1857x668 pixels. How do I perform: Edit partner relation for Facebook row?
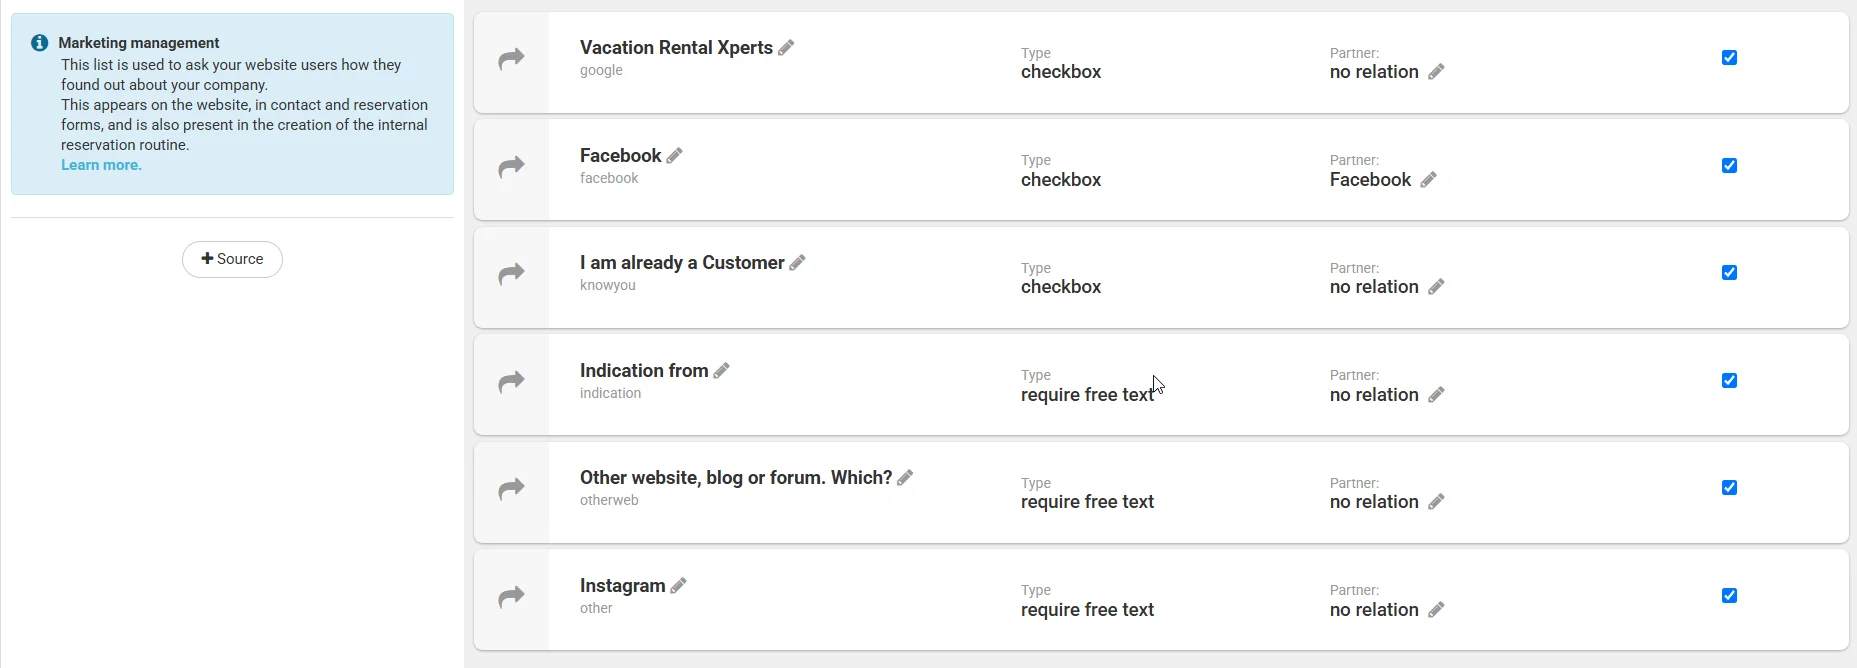pos(1428,180)
